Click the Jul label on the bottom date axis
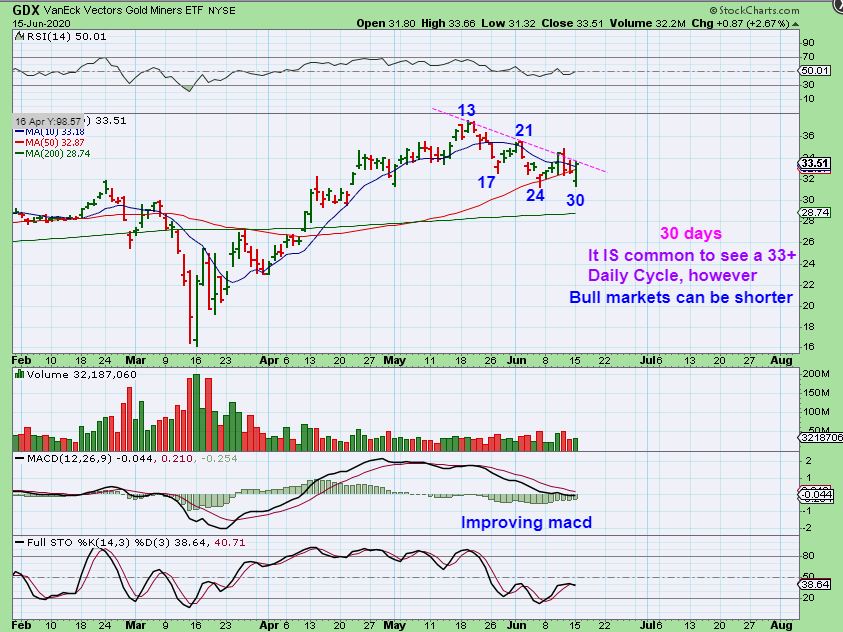Screen dimensions: 843x632 [646, 626]
